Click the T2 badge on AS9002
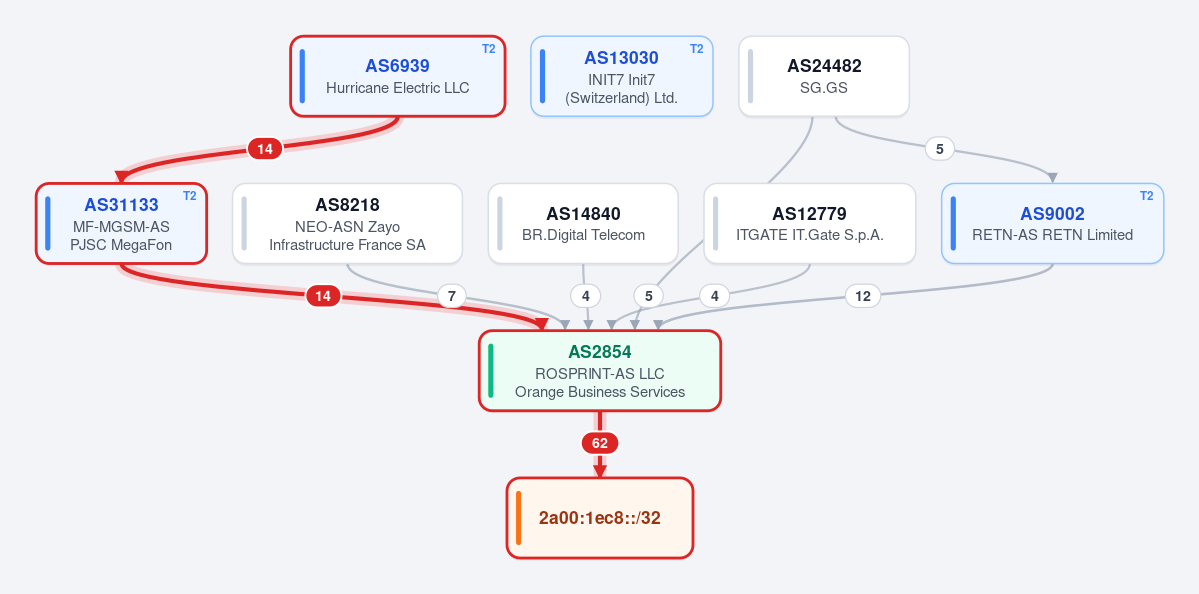Image resolution: width=1199 pixels, height=594 pixels. click(1146, 196)
